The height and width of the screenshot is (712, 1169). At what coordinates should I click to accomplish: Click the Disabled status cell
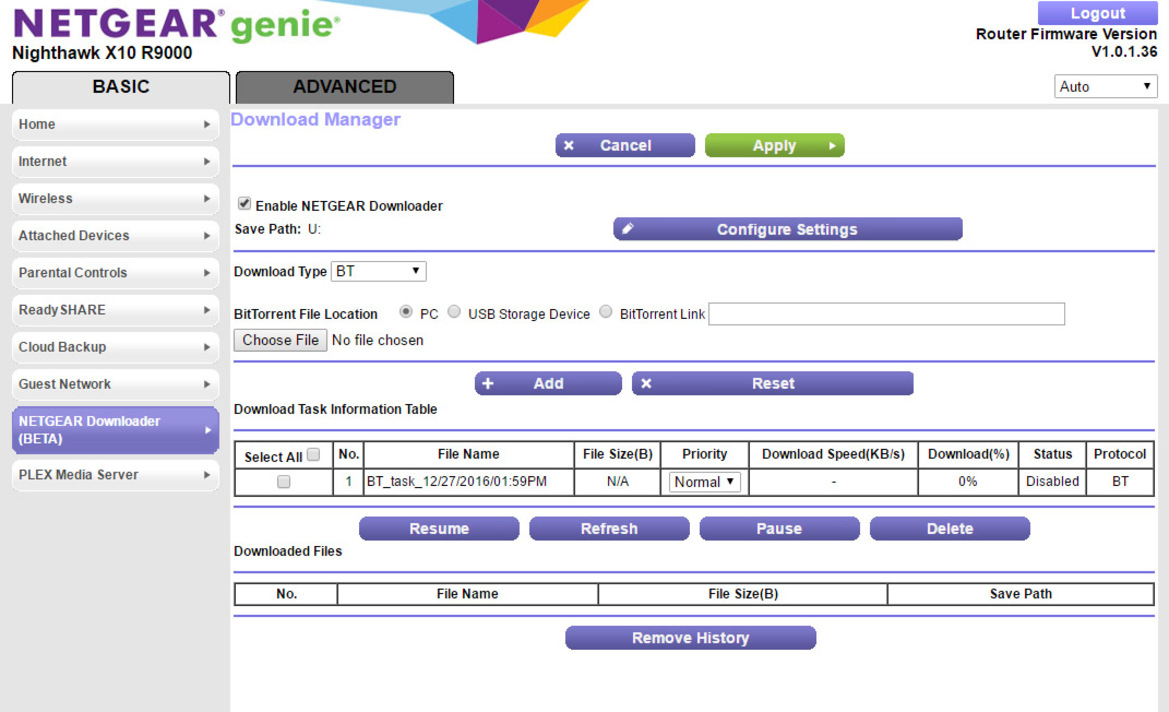(x=1053, y=482)
